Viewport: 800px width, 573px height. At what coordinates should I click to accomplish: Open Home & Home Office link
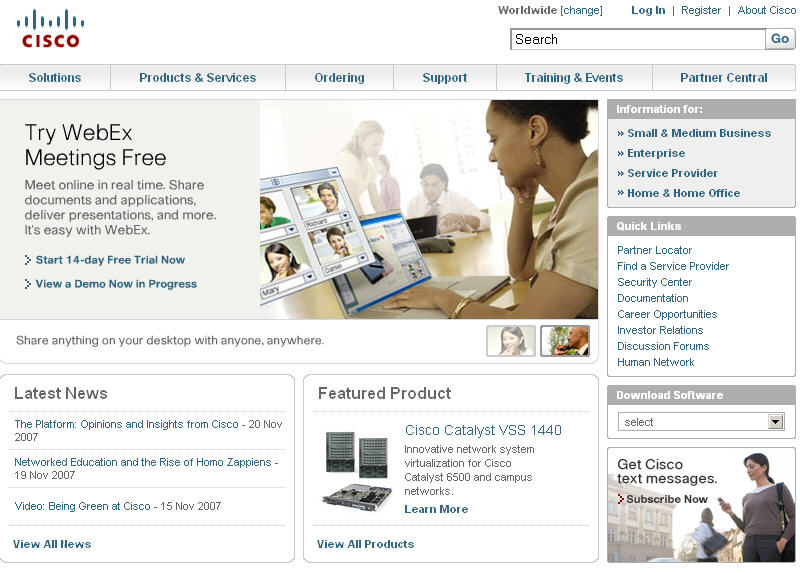click(684, 193)
